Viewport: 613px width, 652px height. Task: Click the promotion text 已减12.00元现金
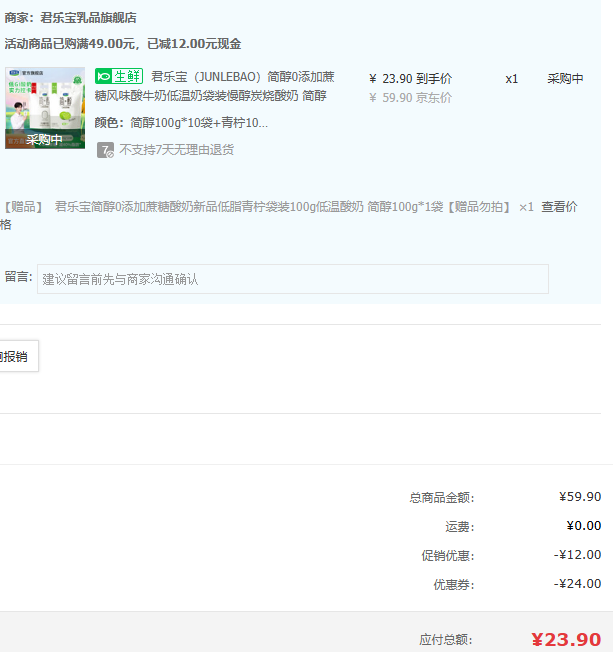(x=194, y=44)
